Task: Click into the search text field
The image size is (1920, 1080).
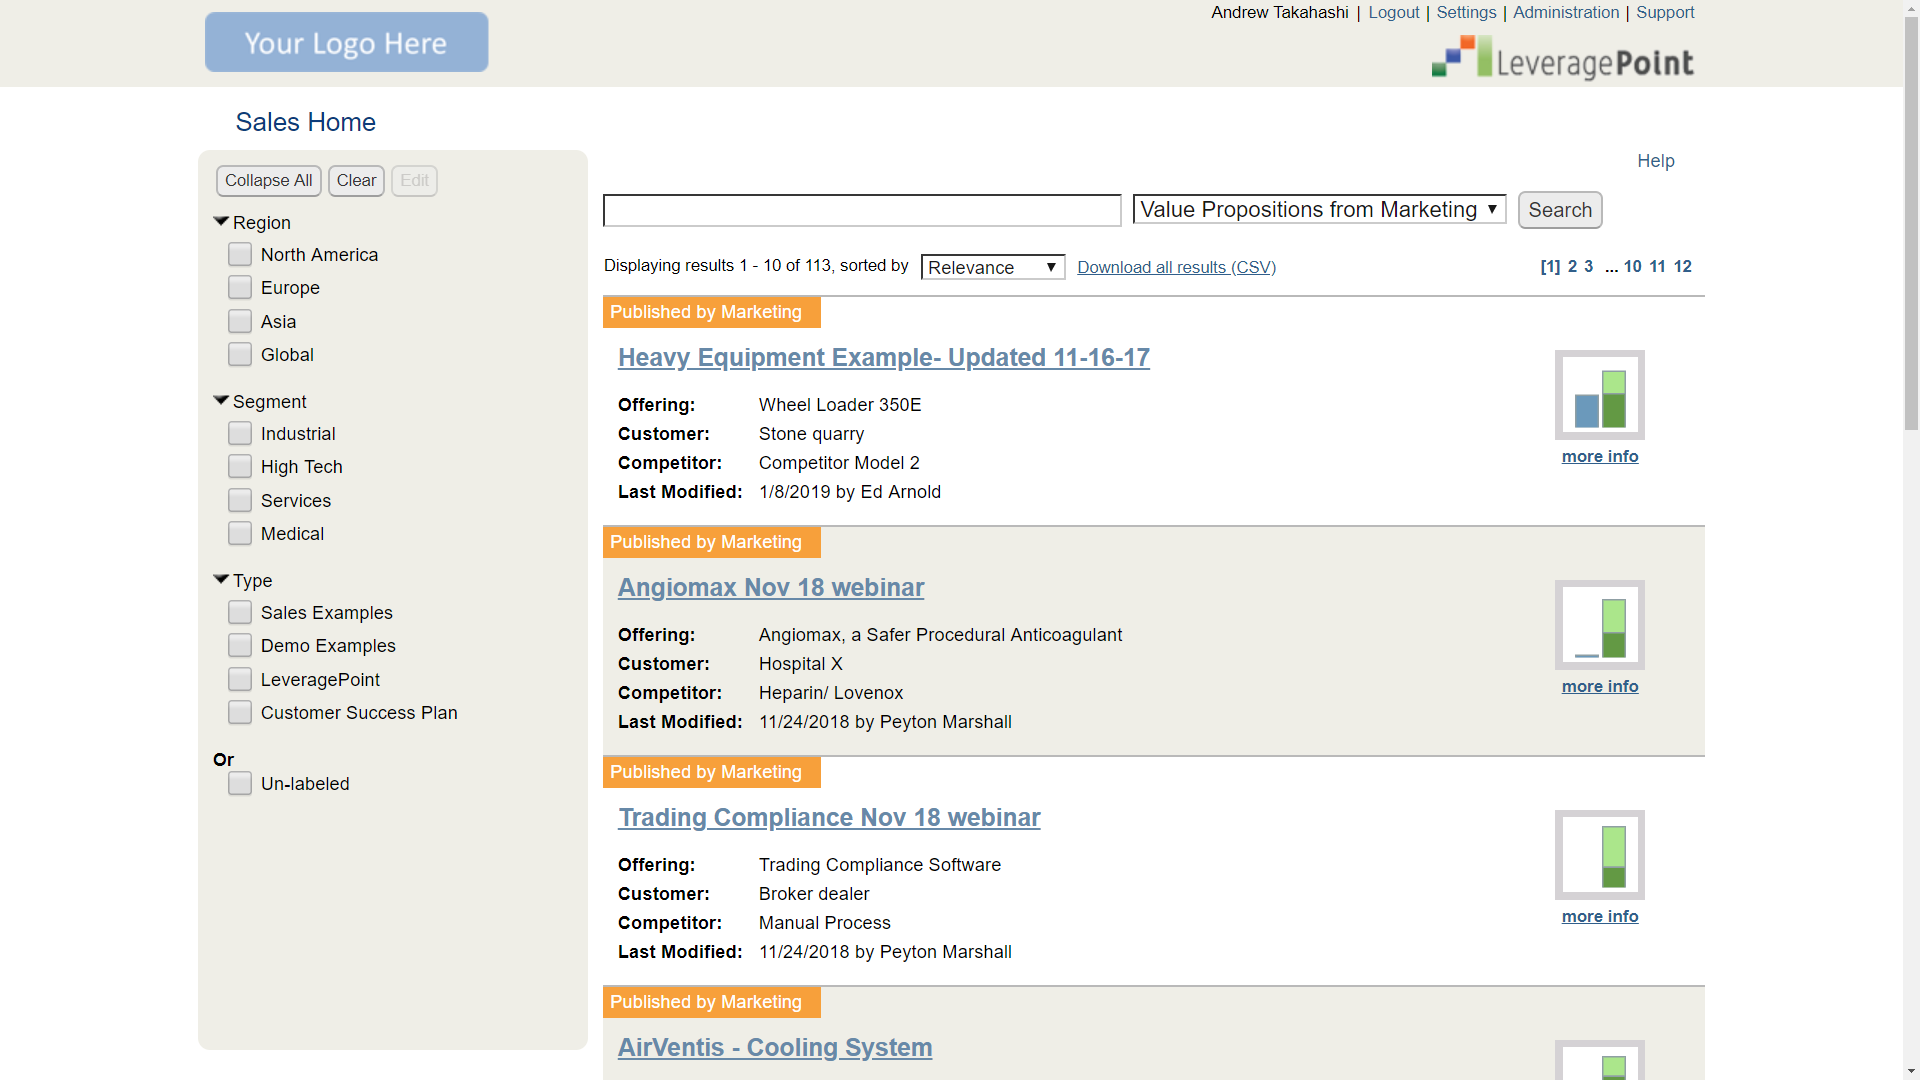Action: [x=862, y=210]
